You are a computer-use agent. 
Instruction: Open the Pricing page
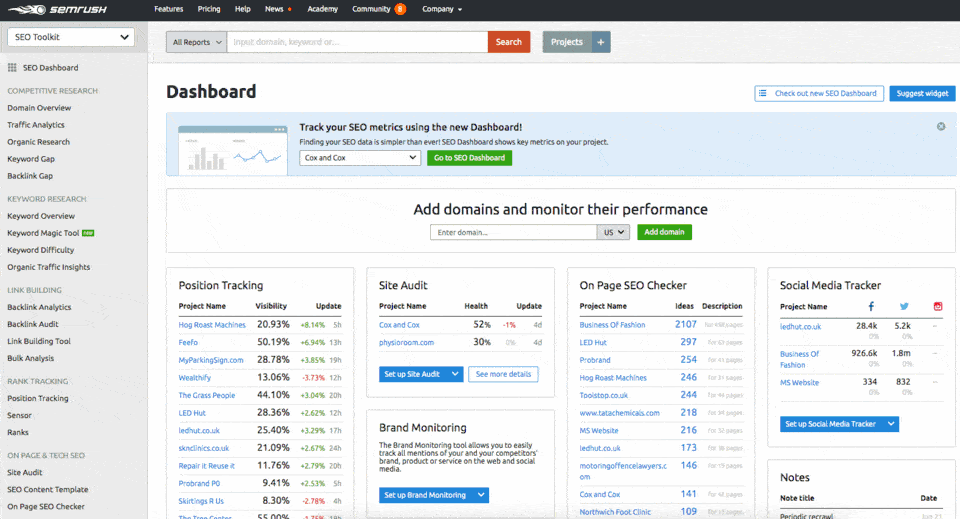(x=209, y=9)
